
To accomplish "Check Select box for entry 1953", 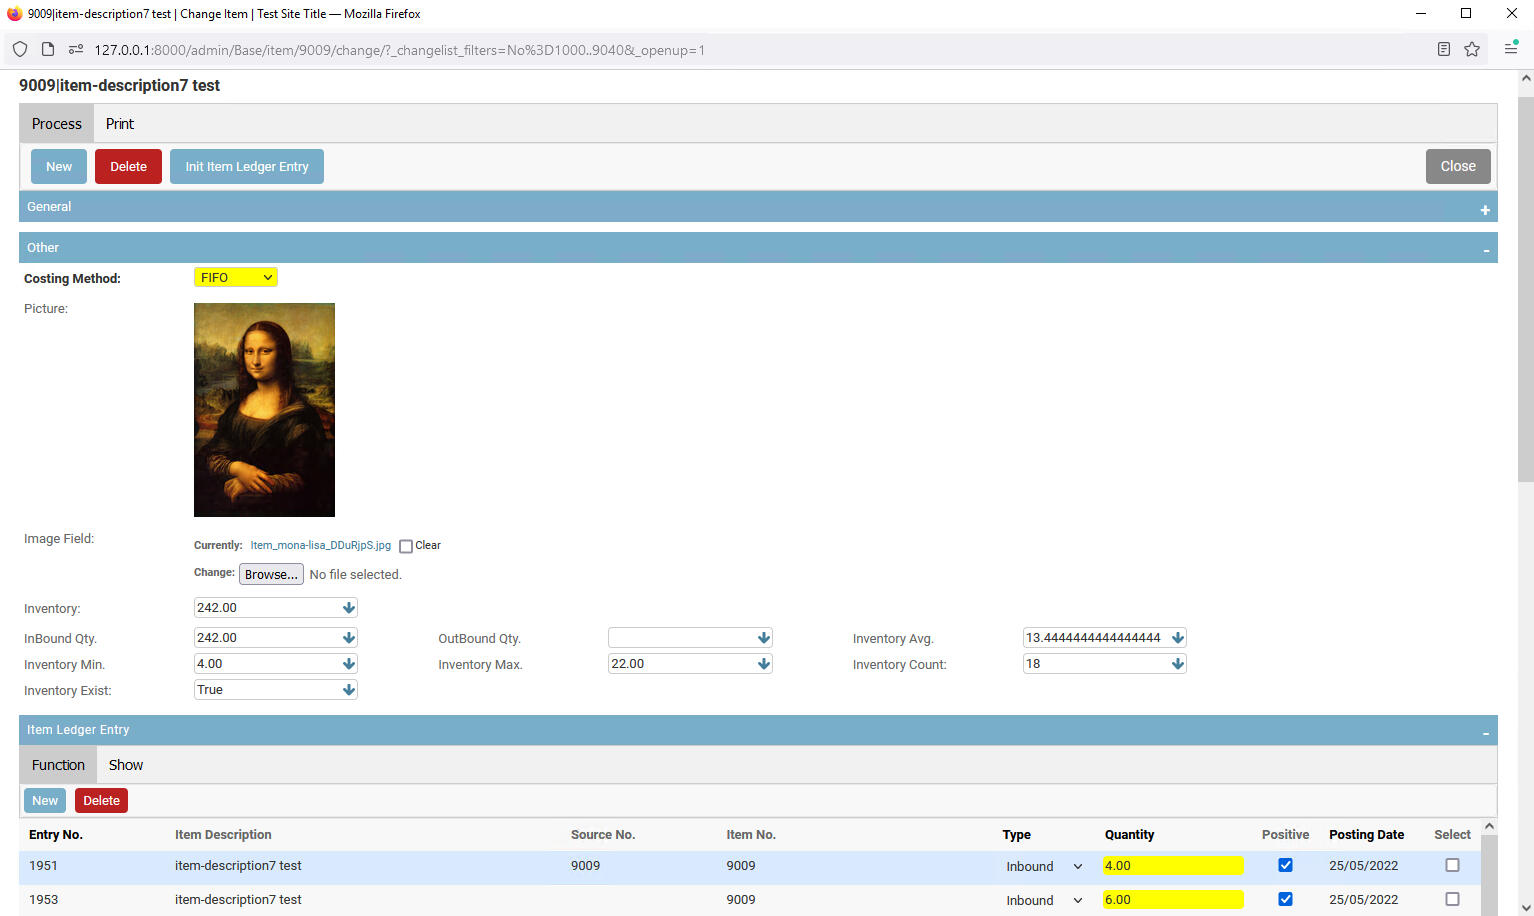I will click(x=1452, y=900).
